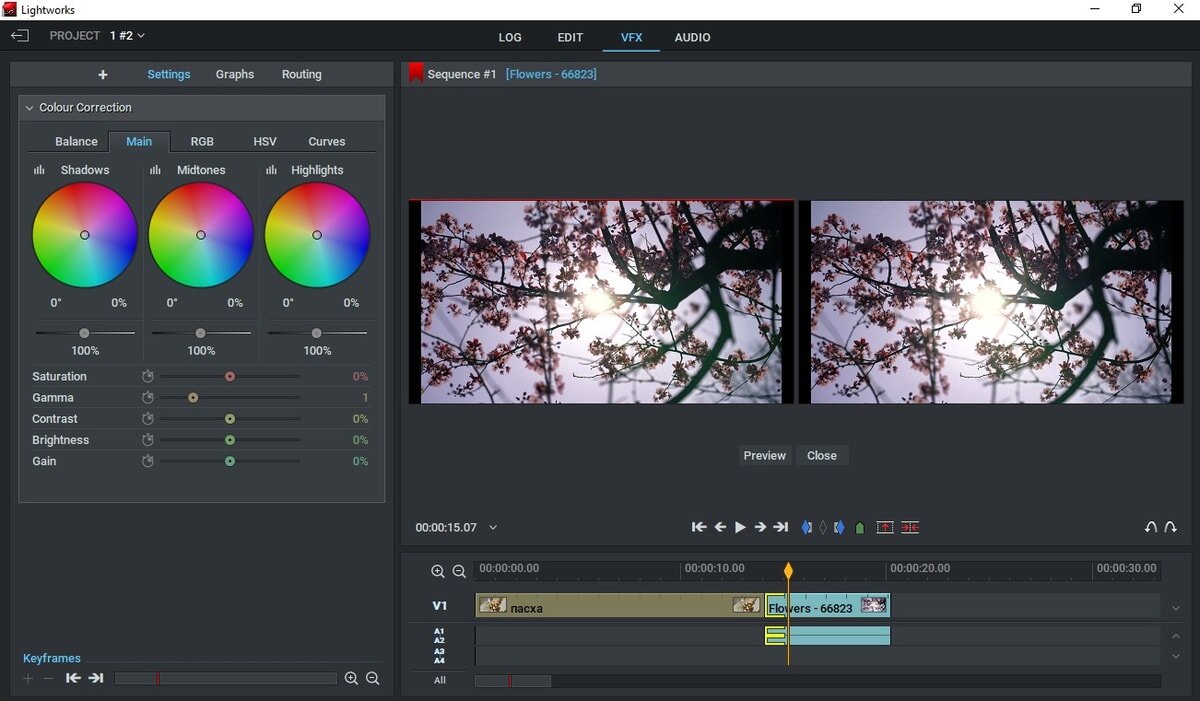Click the Close button below the viewer
This screenshot has width=1200, height=701.
[821, 455]
